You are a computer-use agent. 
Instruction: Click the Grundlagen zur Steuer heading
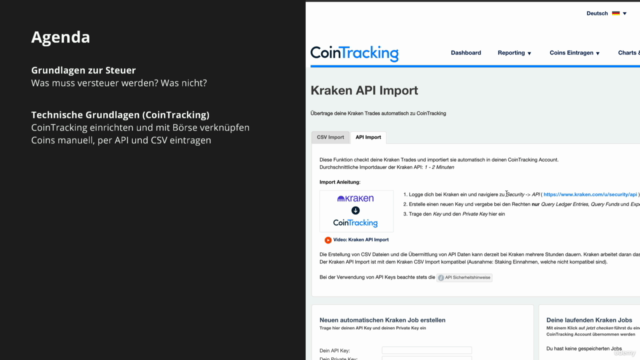(x=84, y=70)
